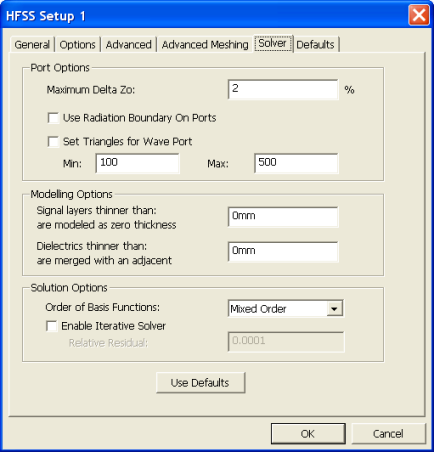
Task: Go to the Advanced Meshing tab
Action: point(205,44)
